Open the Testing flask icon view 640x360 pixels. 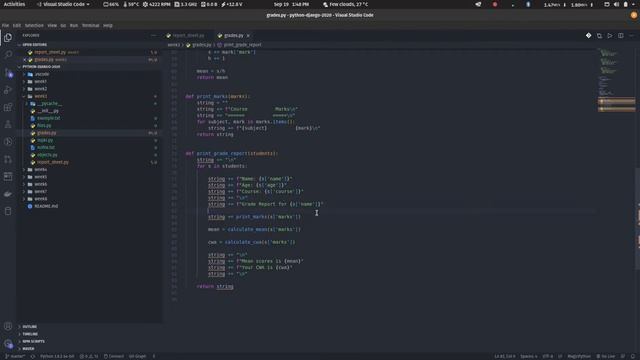coord(8,124)
